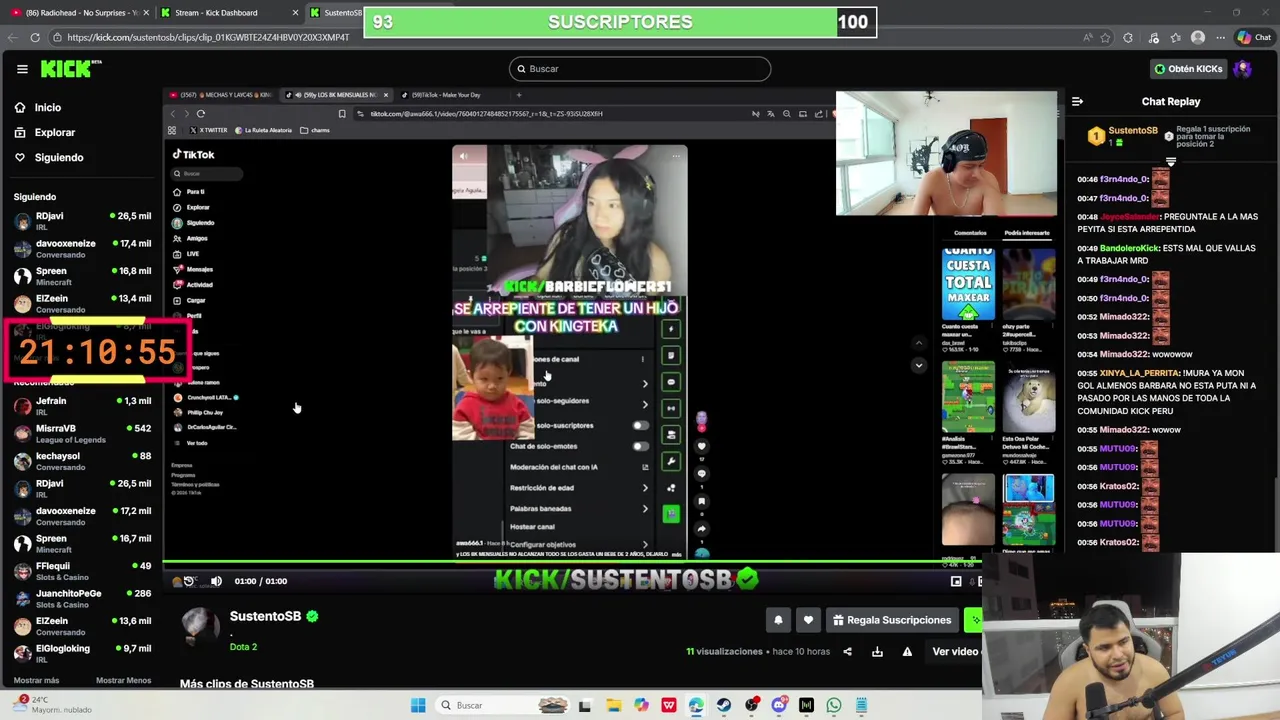The height and width of the screenshot is (720, 1280).
Task: Open the Dota 2 category link
Action: pyautogui.click(x=243, y=647)
